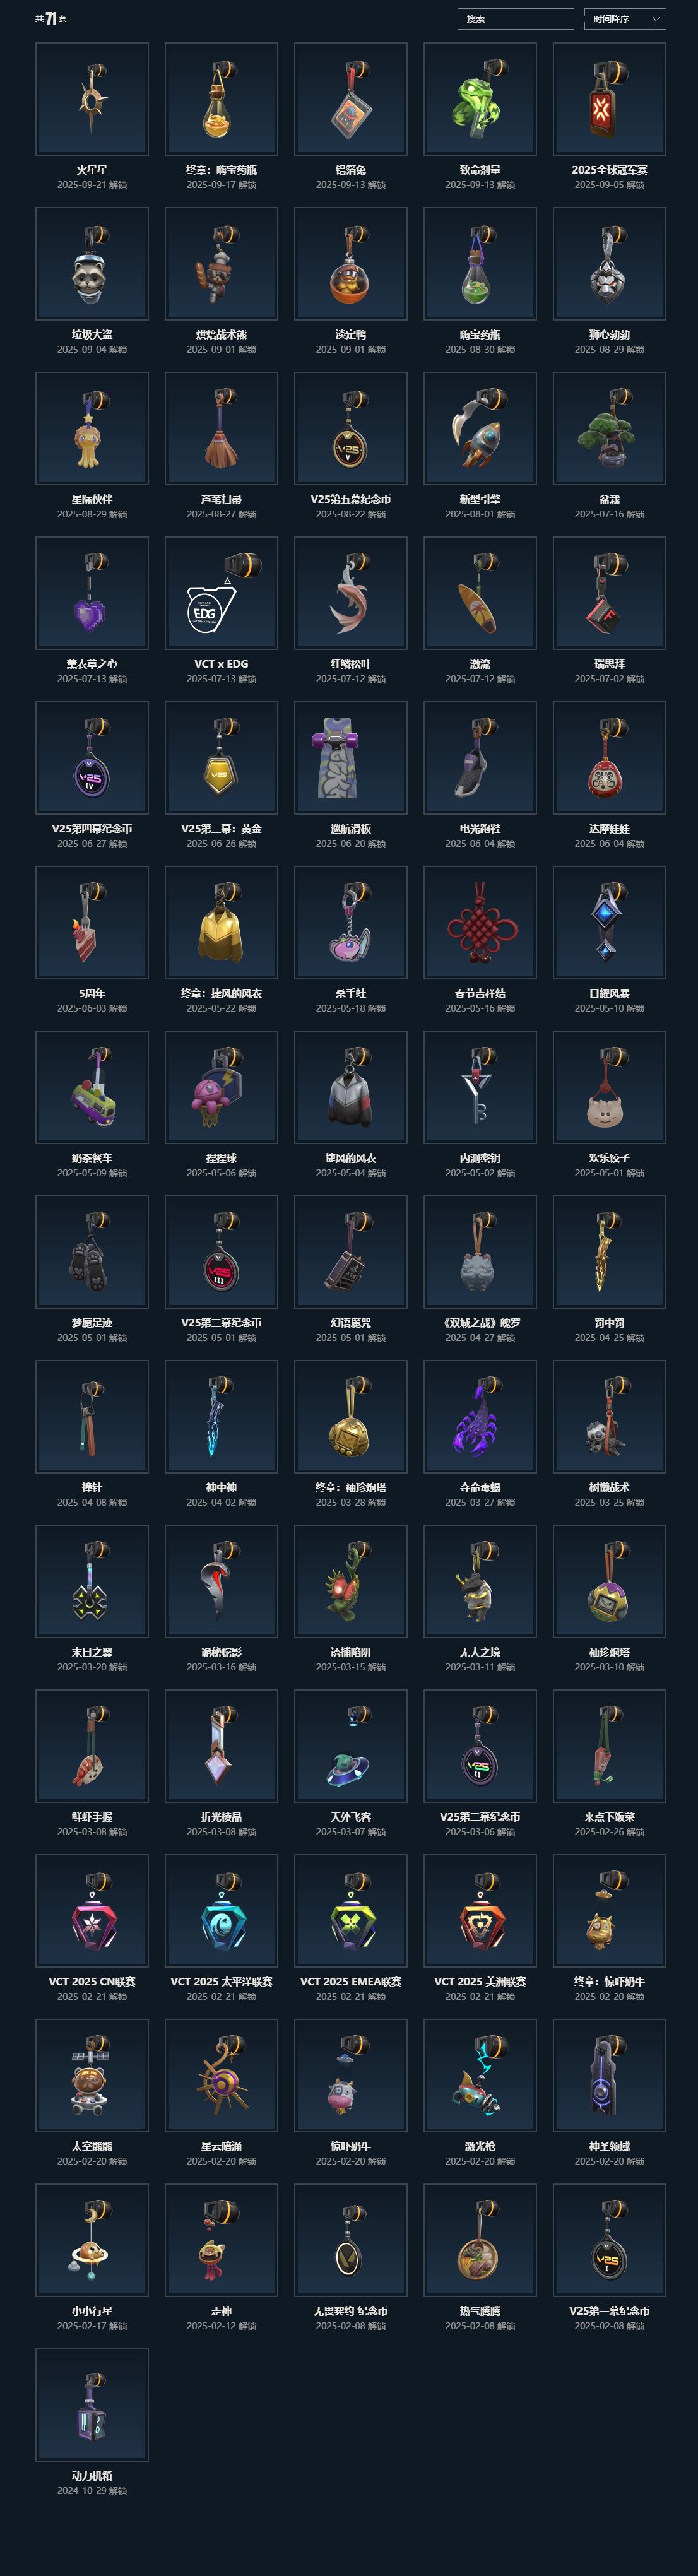This screenshot has width=698, height=2576.
Task: Choose the green snake 致命剂量 buddy
Action: point(480,99)
